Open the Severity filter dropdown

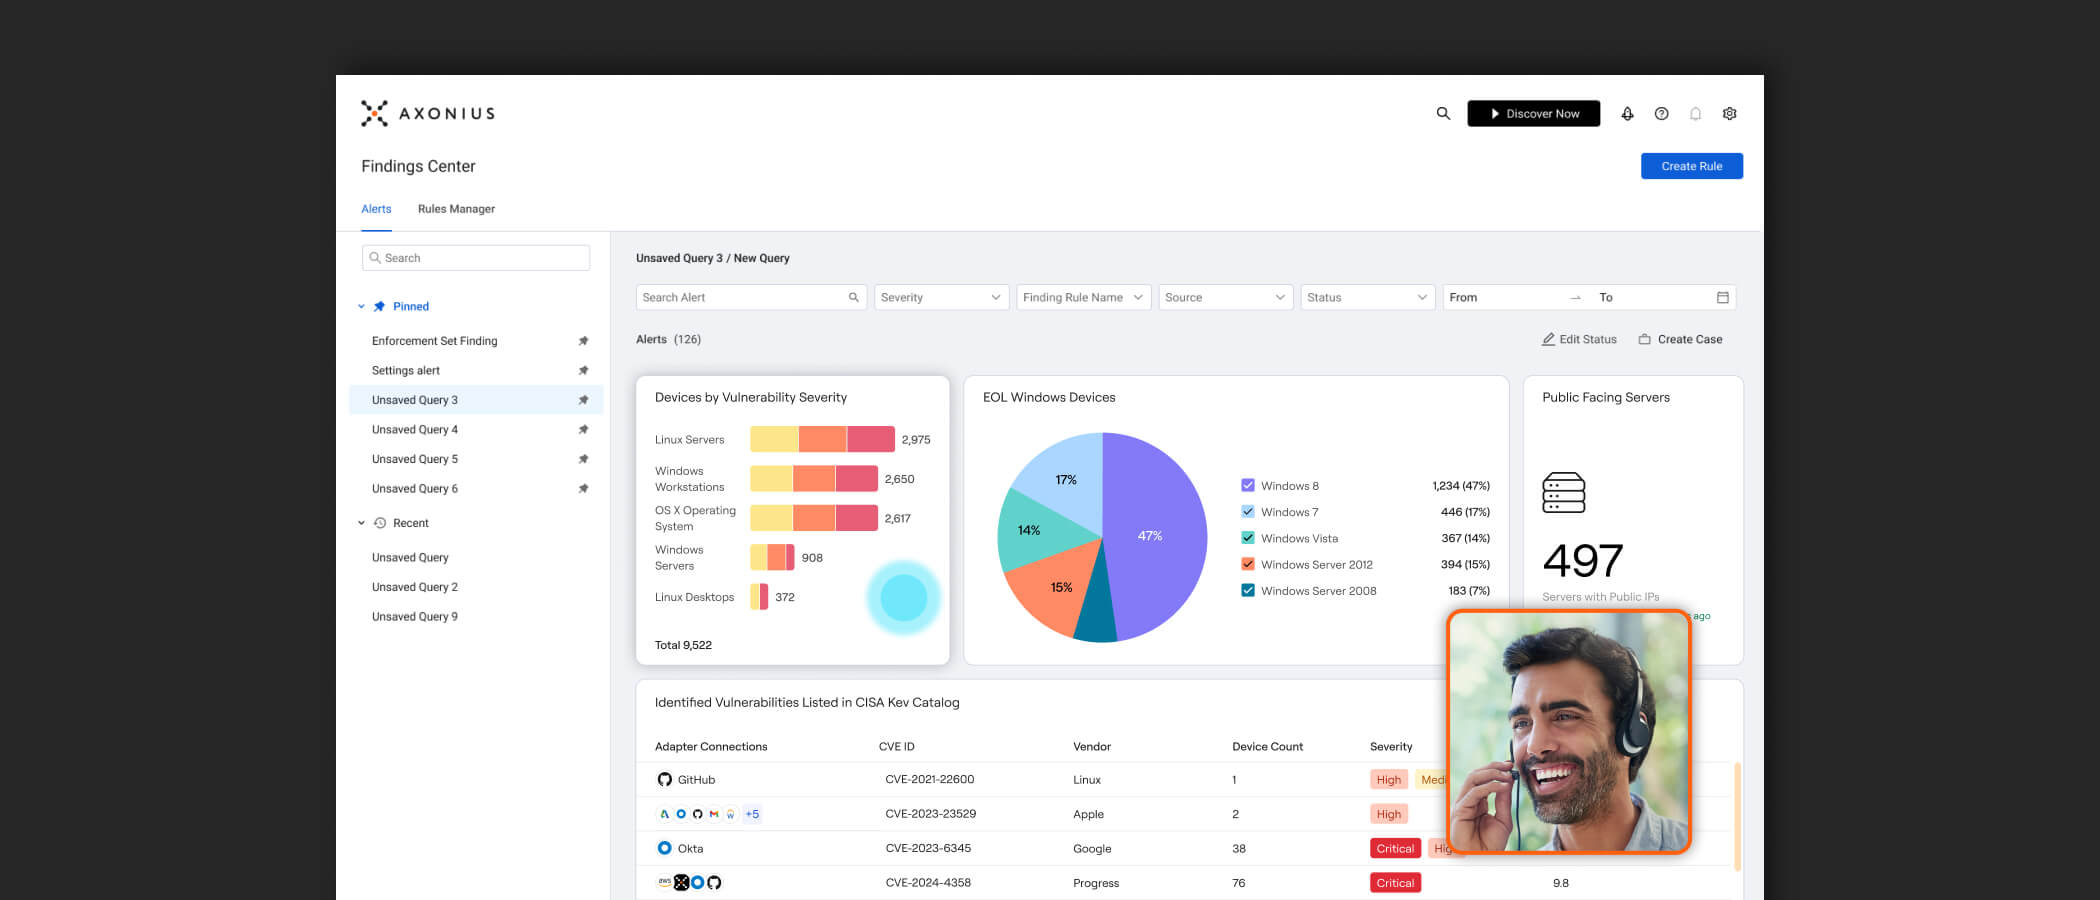(940, 298)
